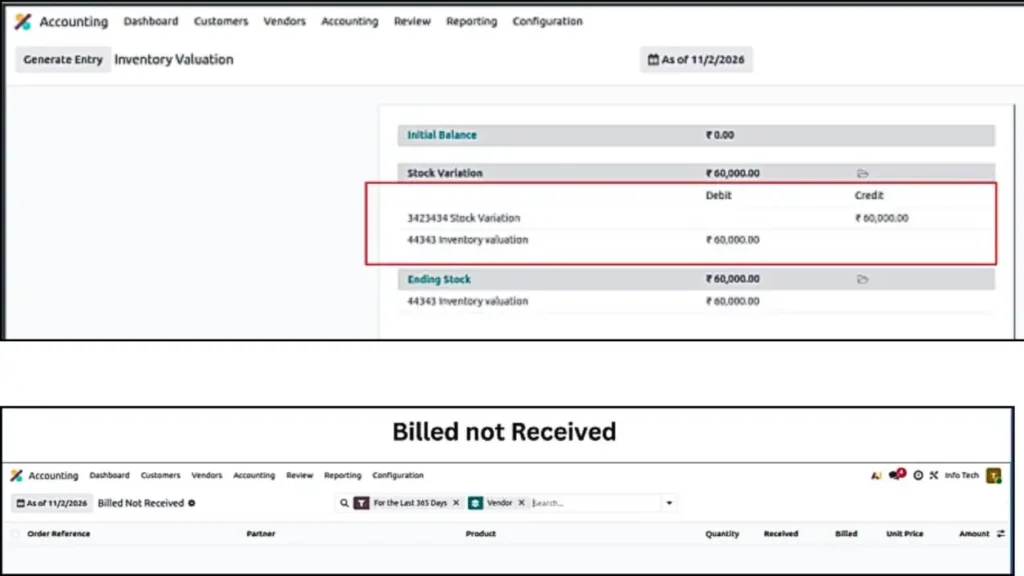The width and height of the screenshot is (1024, 576).
Task: Tick the select-all checkbox in the table header
Action: tap(15, 534)
